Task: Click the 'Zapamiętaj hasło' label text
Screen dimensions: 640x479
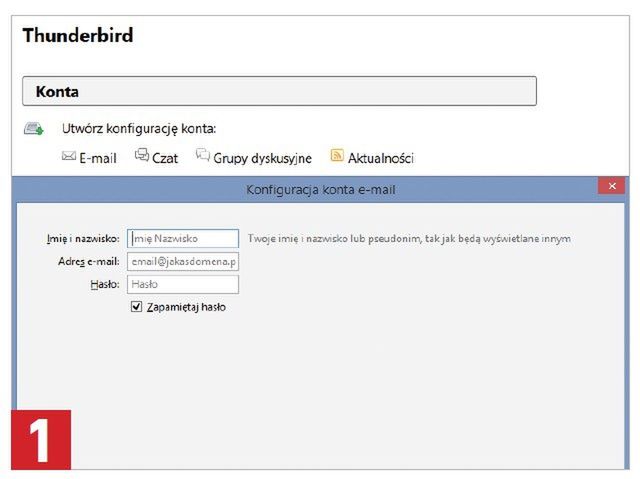Action: coord(186,307)
